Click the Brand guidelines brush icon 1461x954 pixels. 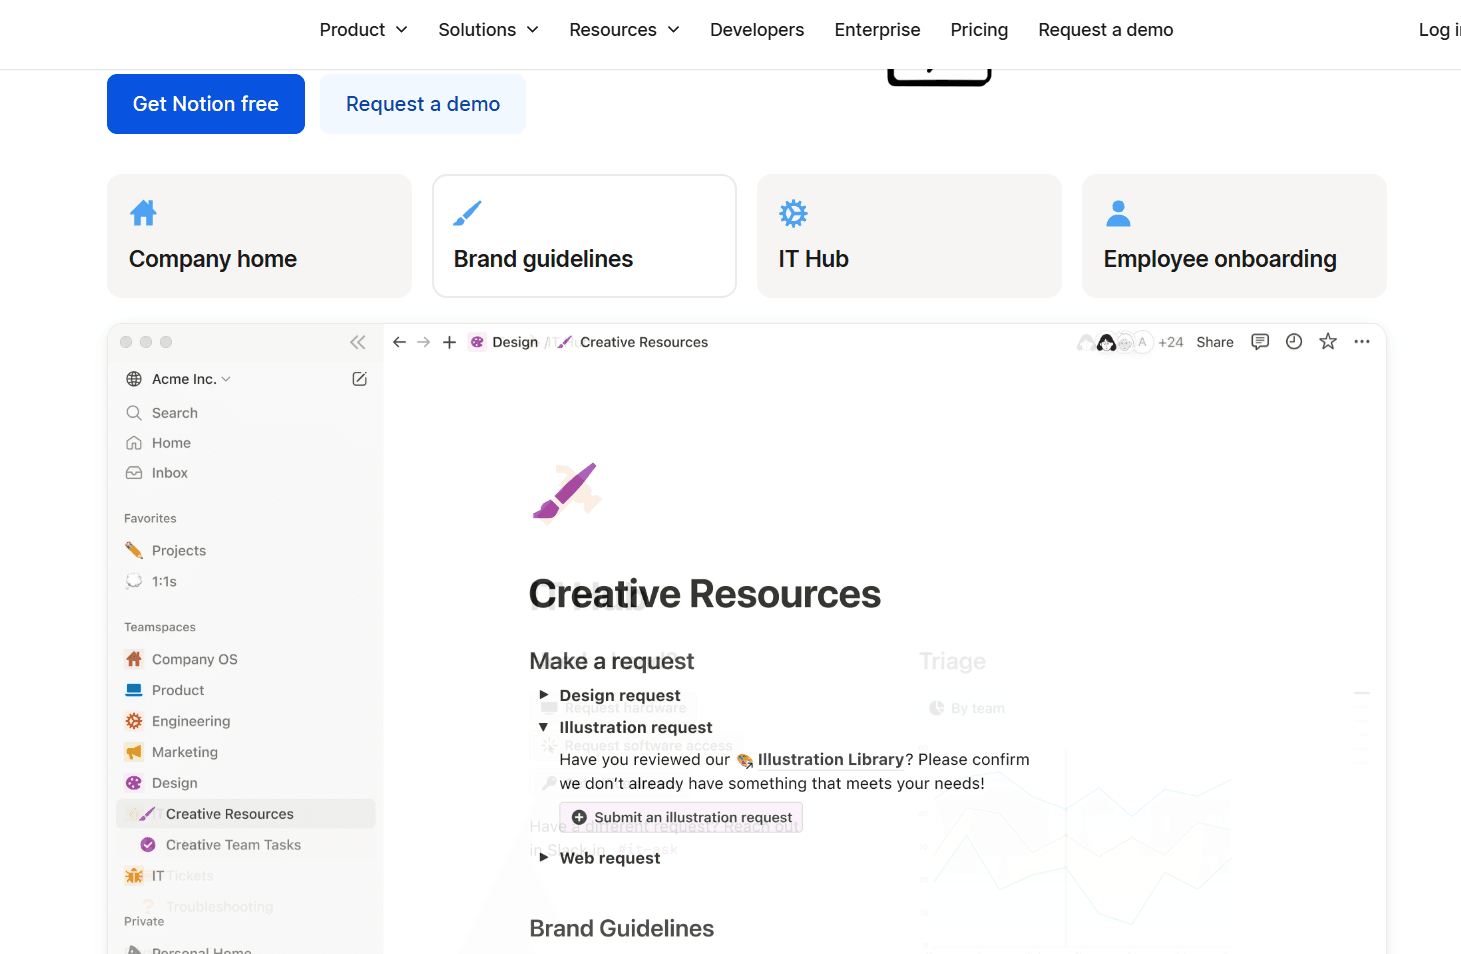coord(467,213)
